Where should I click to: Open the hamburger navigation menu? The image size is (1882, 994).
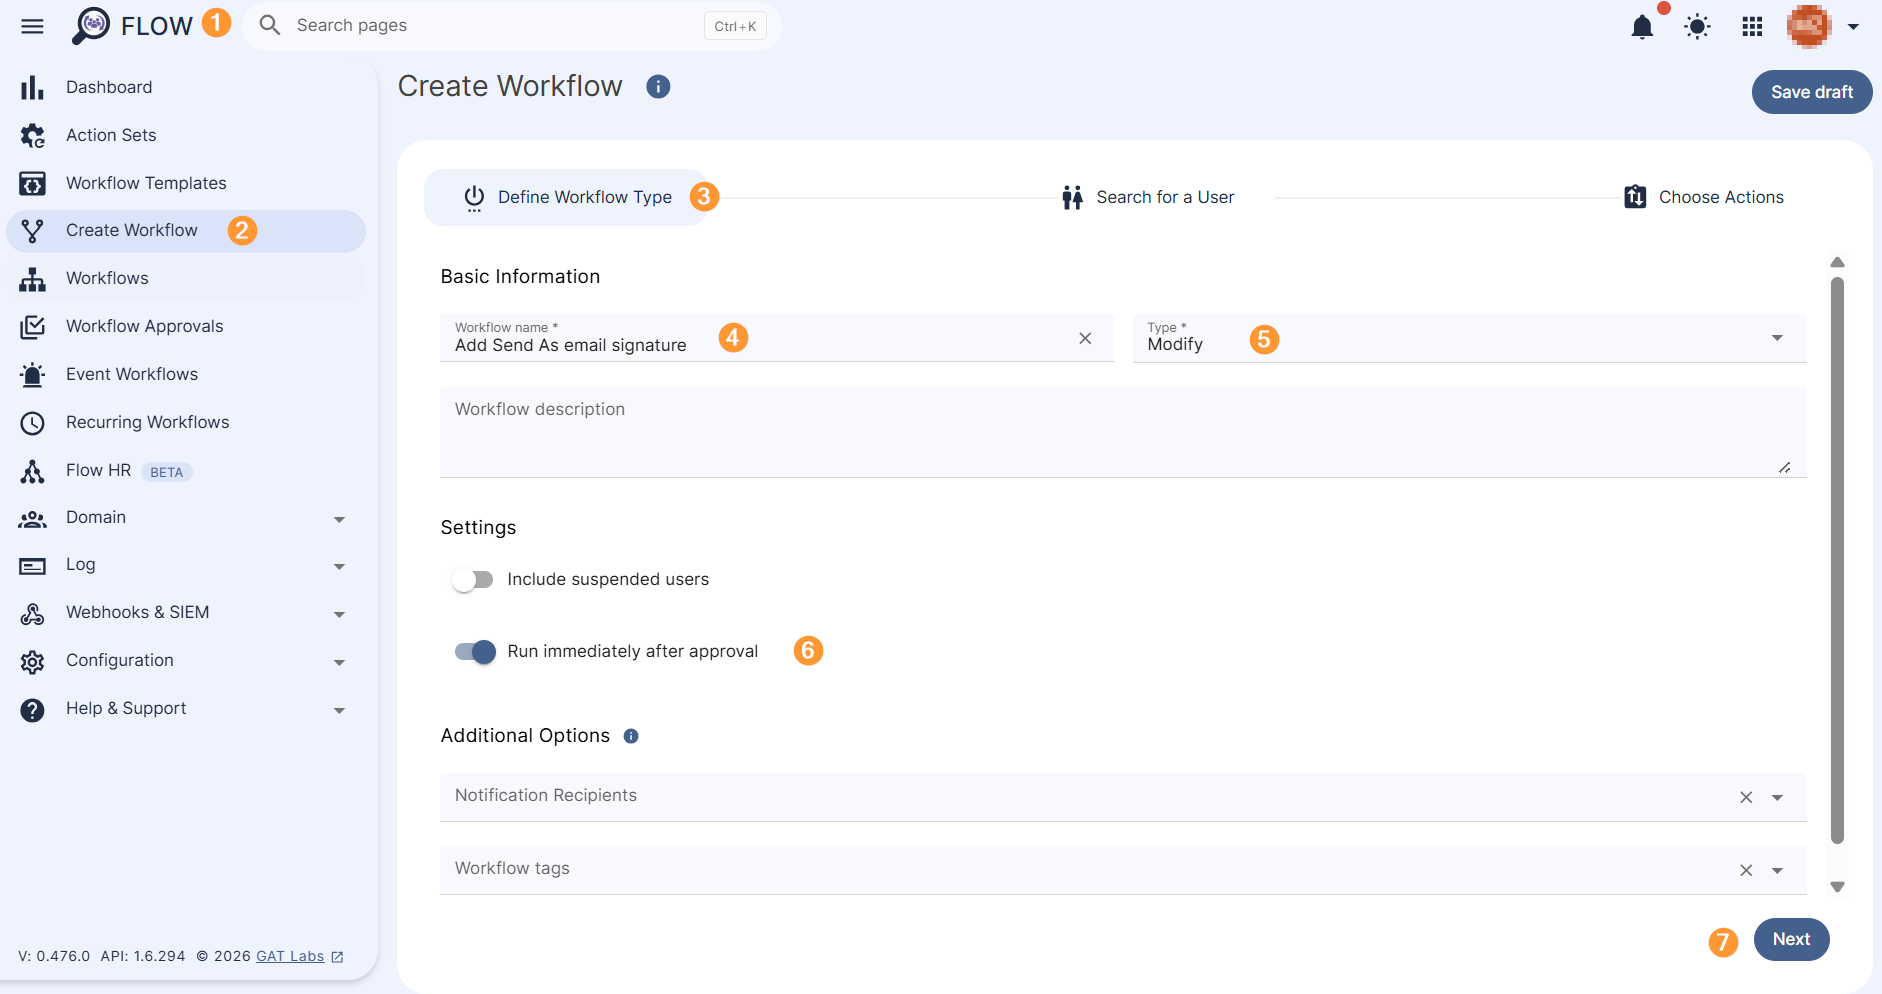(32, 26)
